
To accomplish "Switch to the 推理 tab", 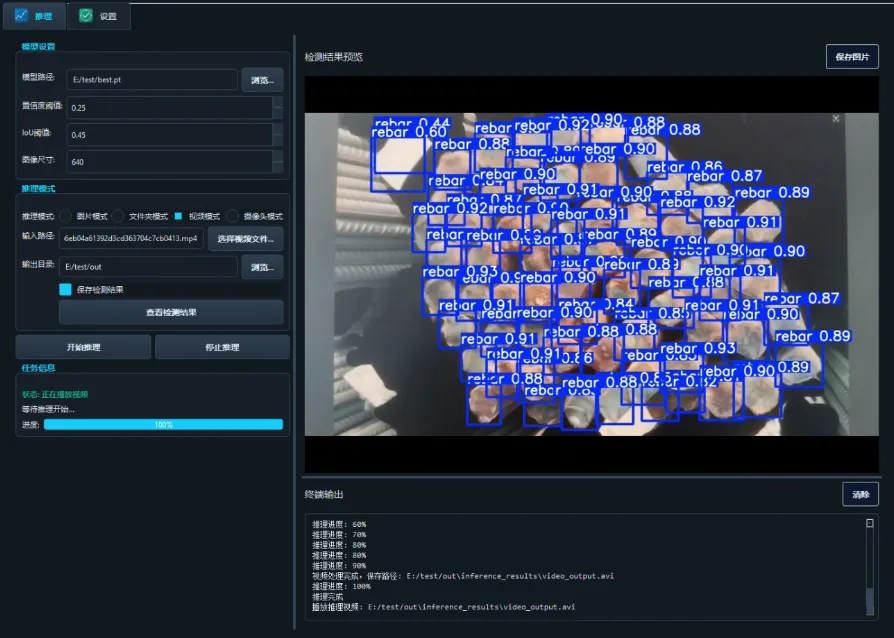I will click(x=35, y=16).
